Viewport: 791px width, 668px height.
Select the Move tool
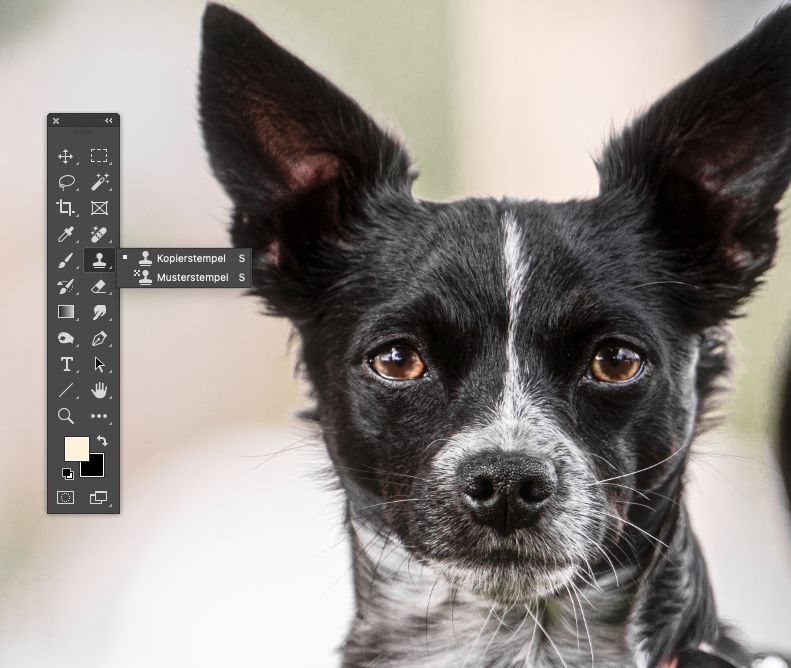[x=66, y=156]
